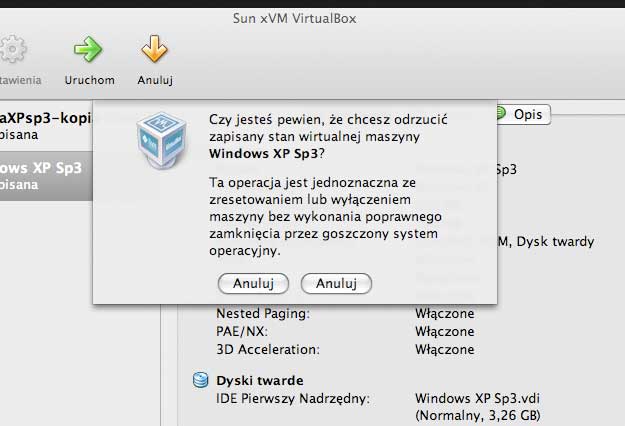
Task: Click the Nested Paging row label
Action: pyautogui.click(x=263, y=313)
